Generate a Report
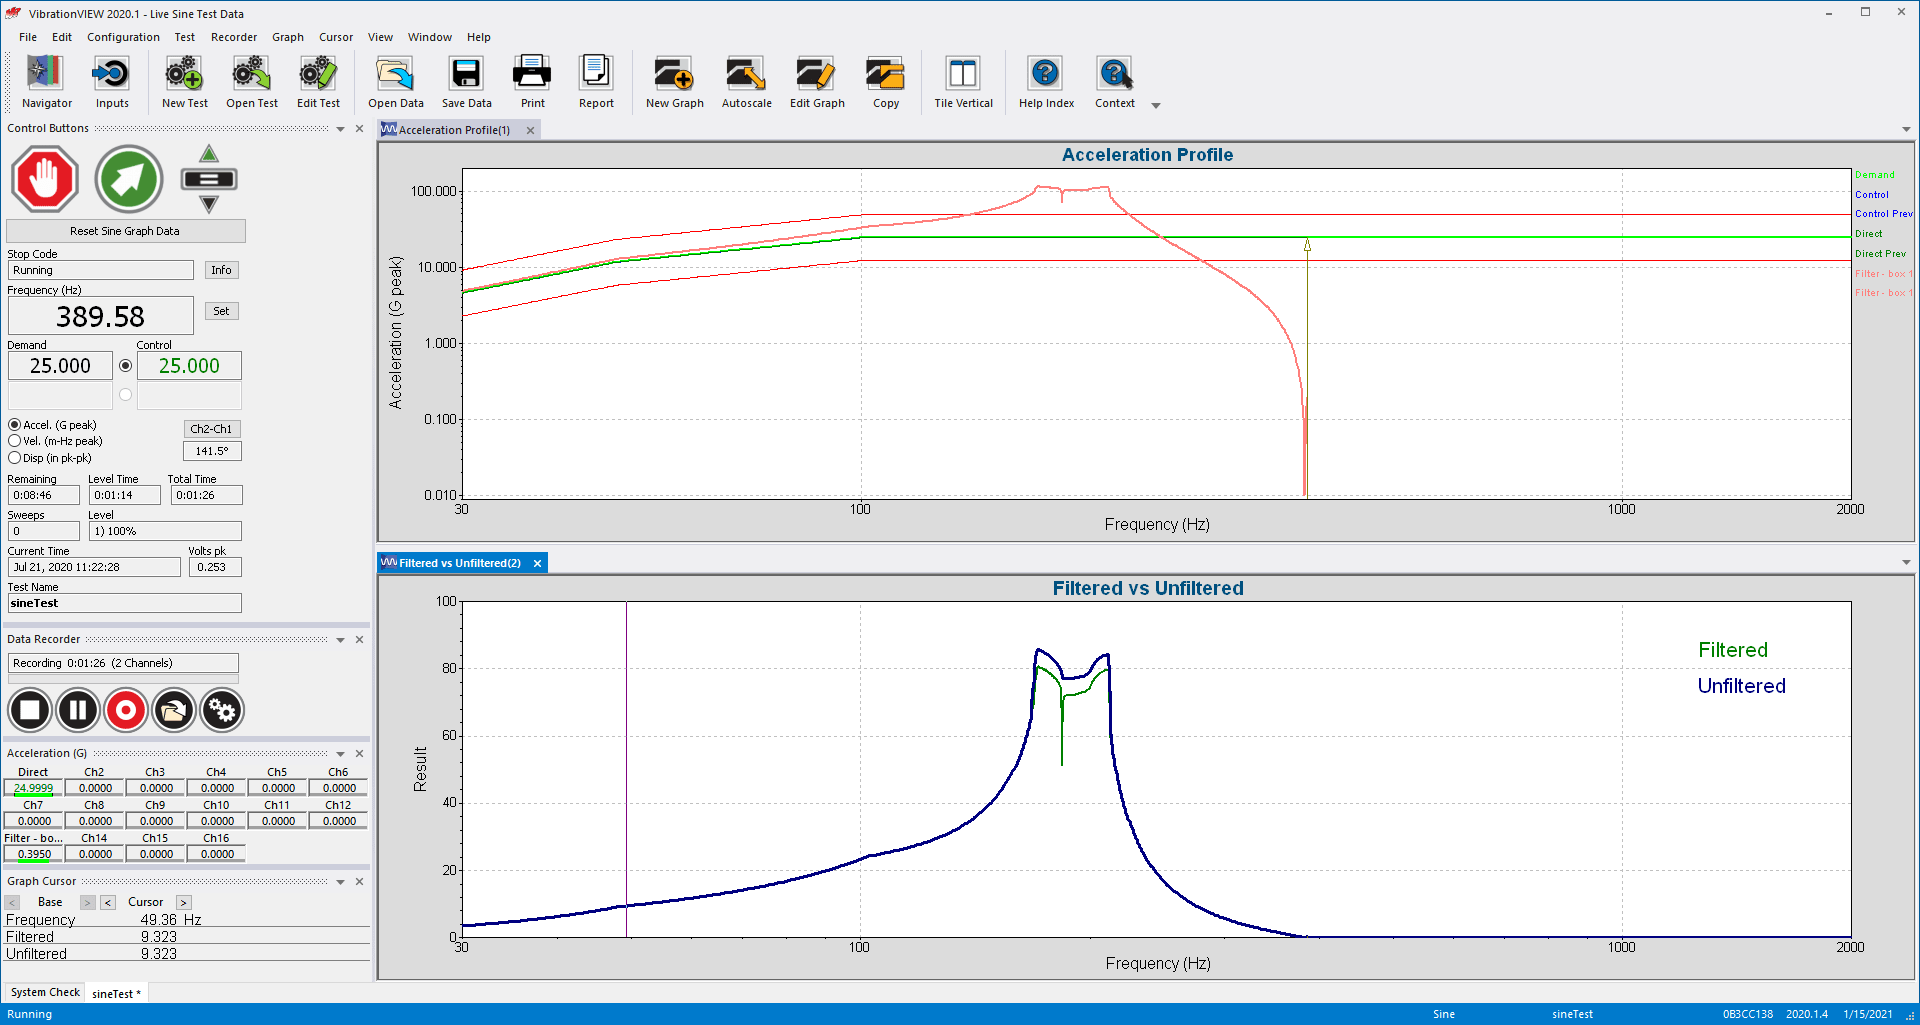 click(596, 82)
